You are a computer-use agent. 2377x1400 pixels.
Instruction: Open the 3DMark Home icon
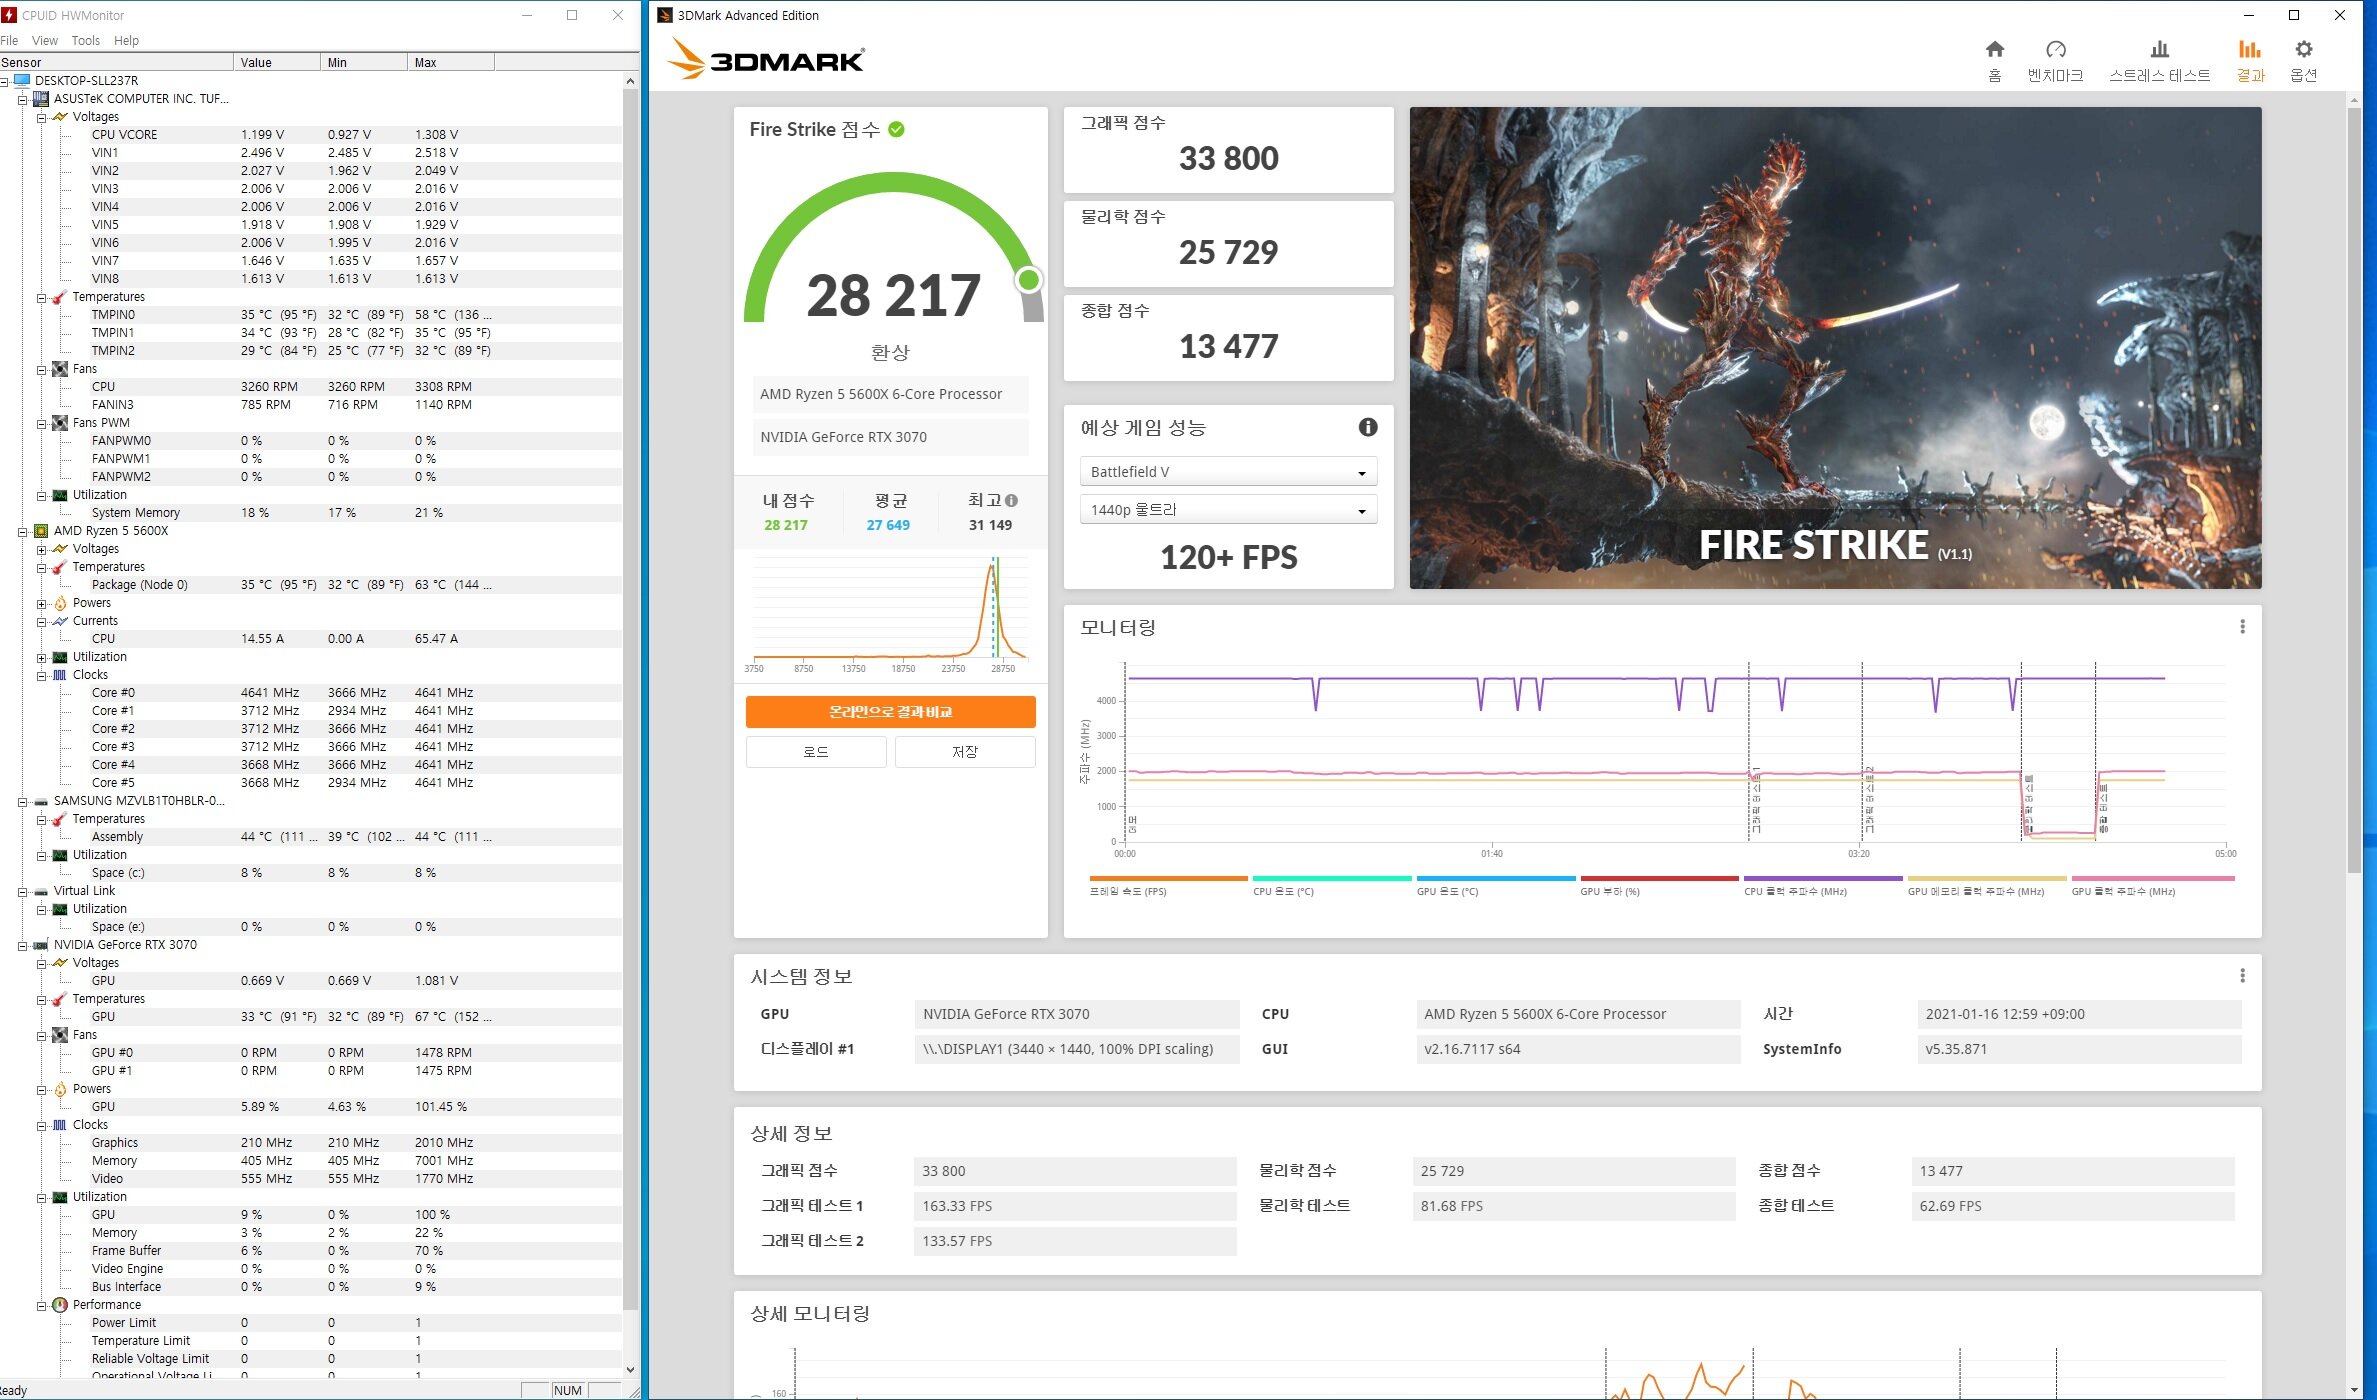[x=1994, y=50]
